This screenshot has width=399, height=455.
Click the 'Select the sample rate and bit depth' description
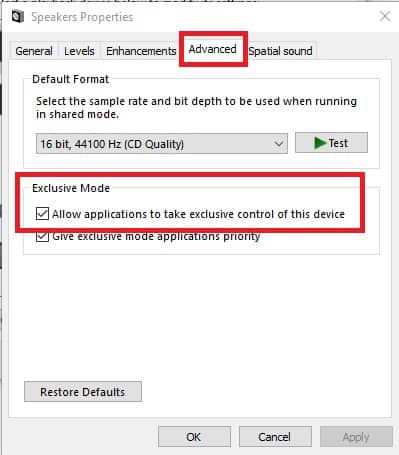click(196, 107)
